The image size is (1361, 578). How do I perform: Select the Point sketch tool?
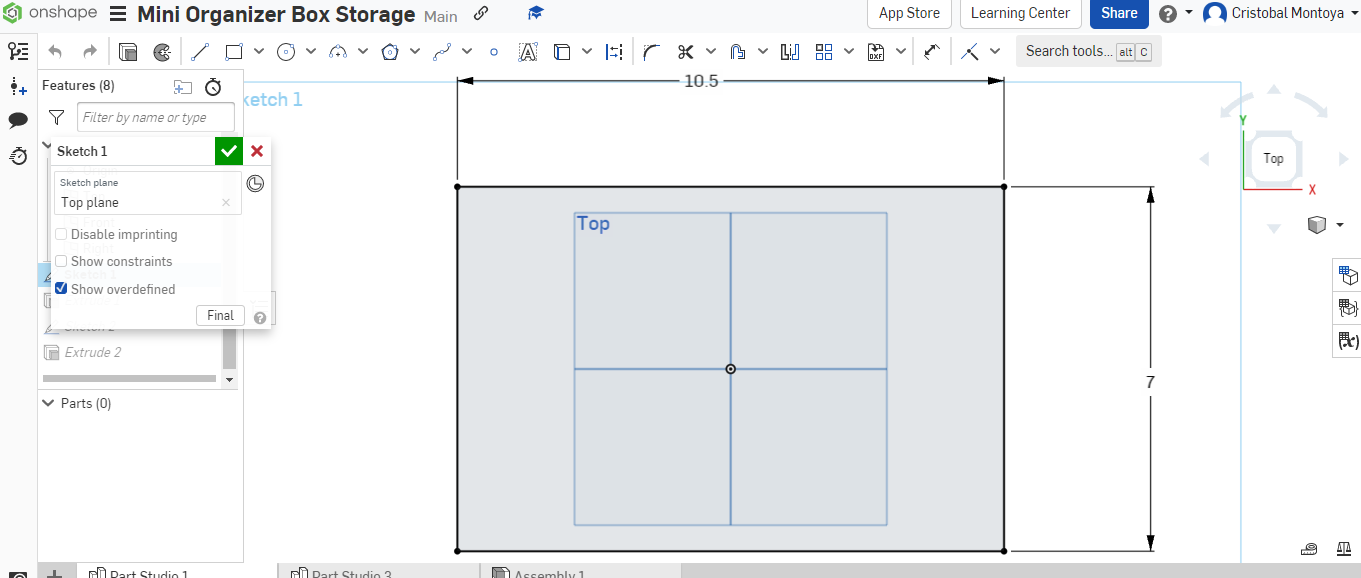[494, 52]
